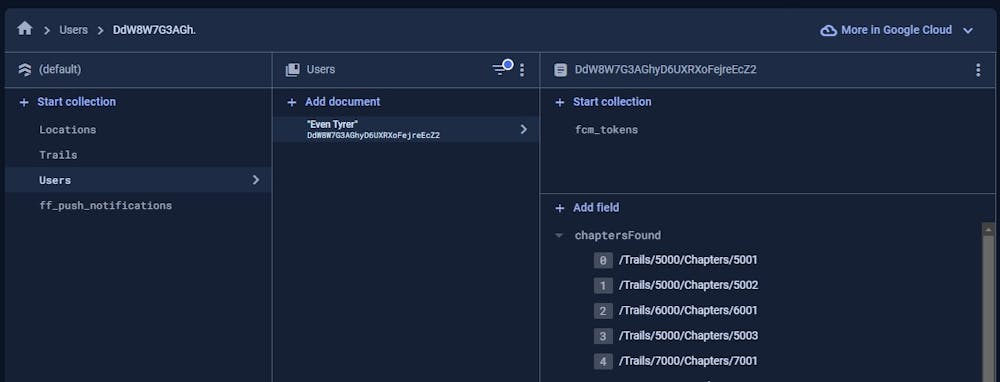Click array index 0 badge
This screenshot has width=1000, height=382.
click(x=603, y=260)
